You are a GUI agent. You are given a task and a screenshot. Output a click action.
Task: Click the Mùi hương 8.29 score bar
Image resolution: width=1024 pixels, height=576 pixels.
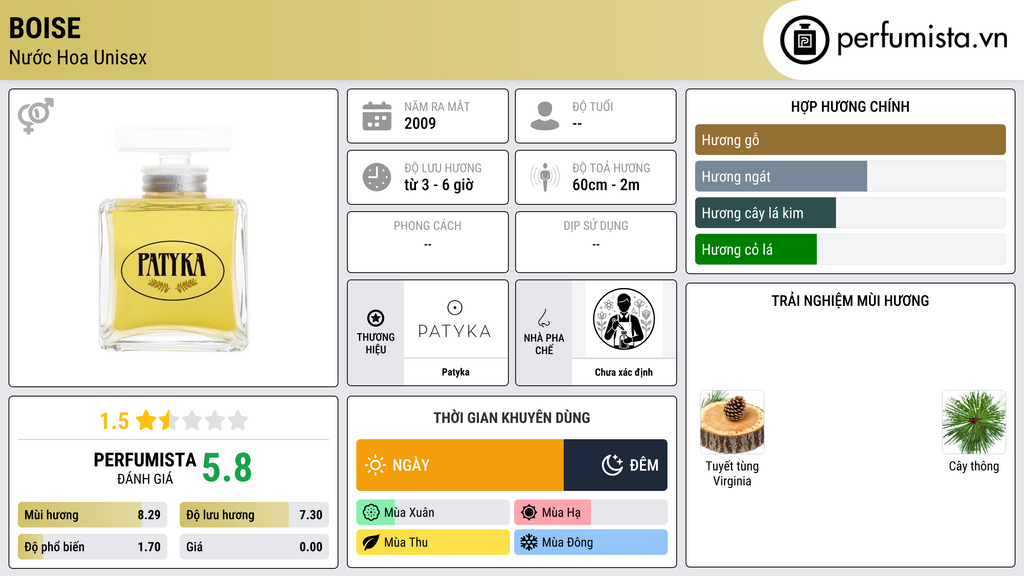click(92, 515)
